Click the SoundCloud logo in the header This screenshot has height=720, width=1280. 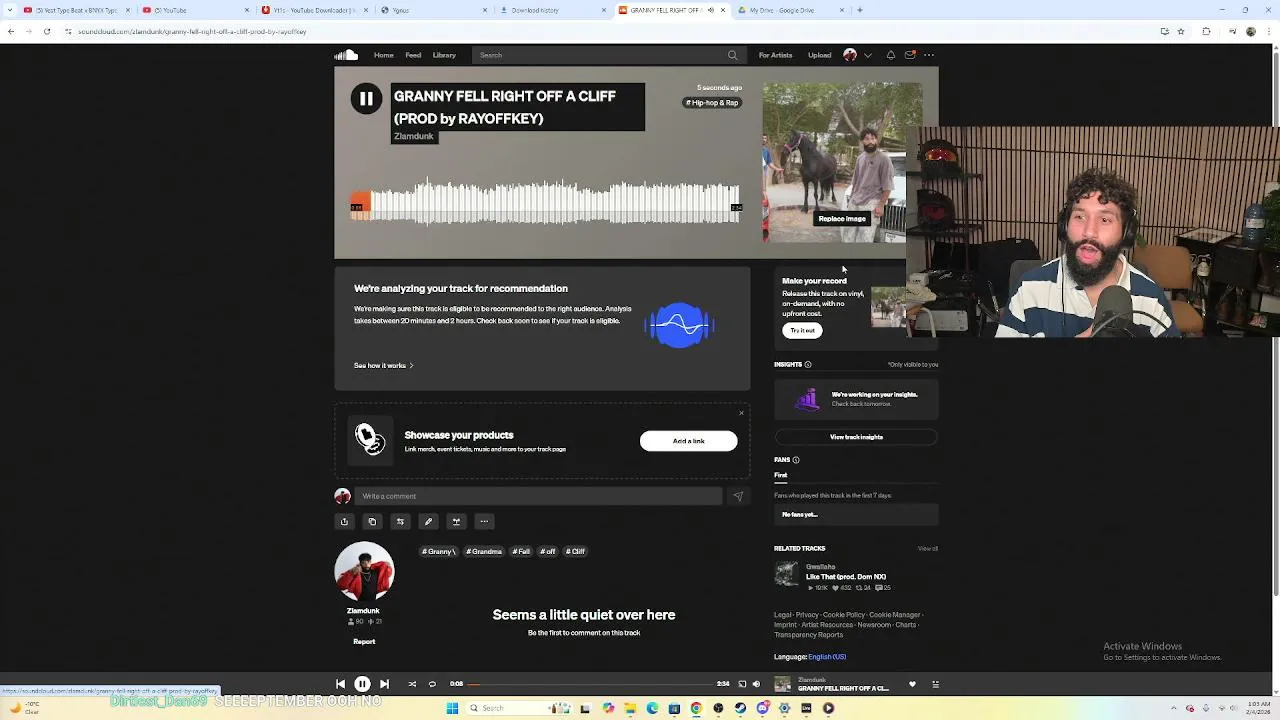coord(346,55)
